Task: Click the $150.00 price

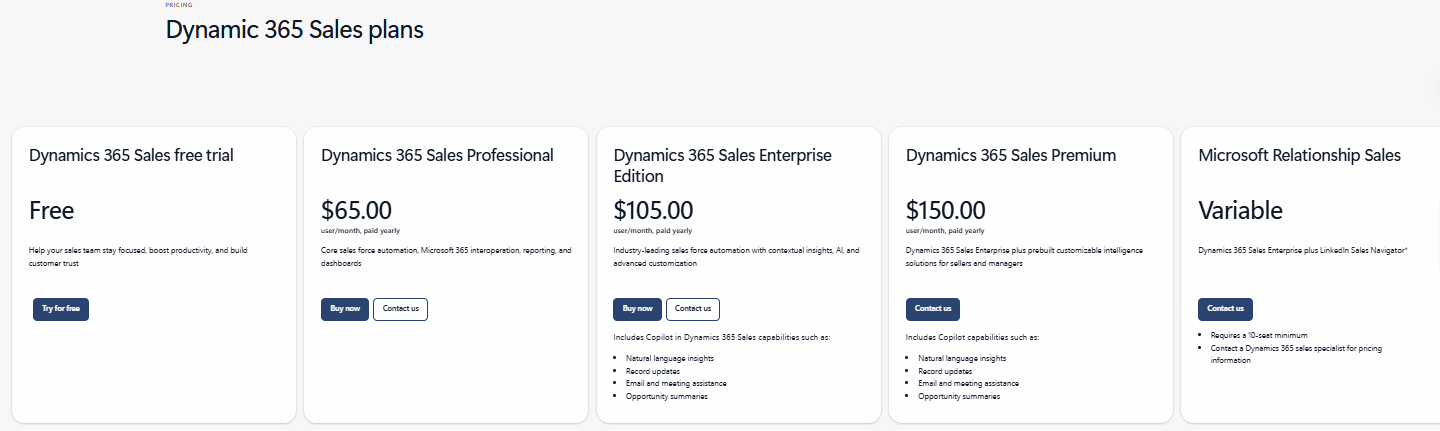Action: coord(946,211)
